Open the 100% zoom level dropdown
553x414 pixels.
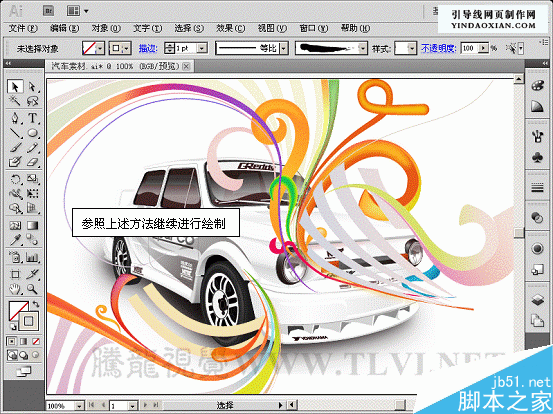point(80,406)
